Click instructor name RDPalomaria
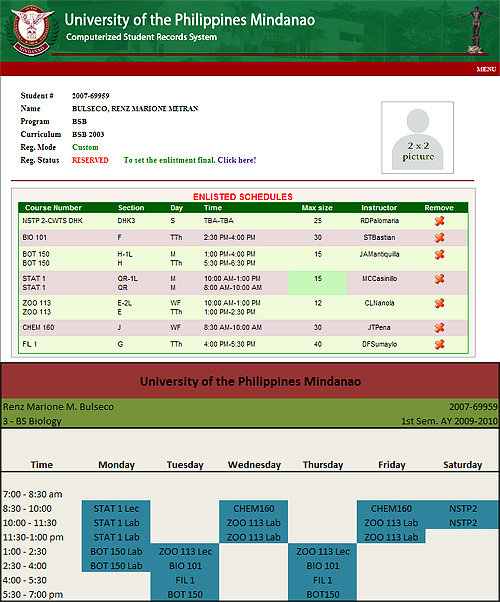 coord(379,221)
